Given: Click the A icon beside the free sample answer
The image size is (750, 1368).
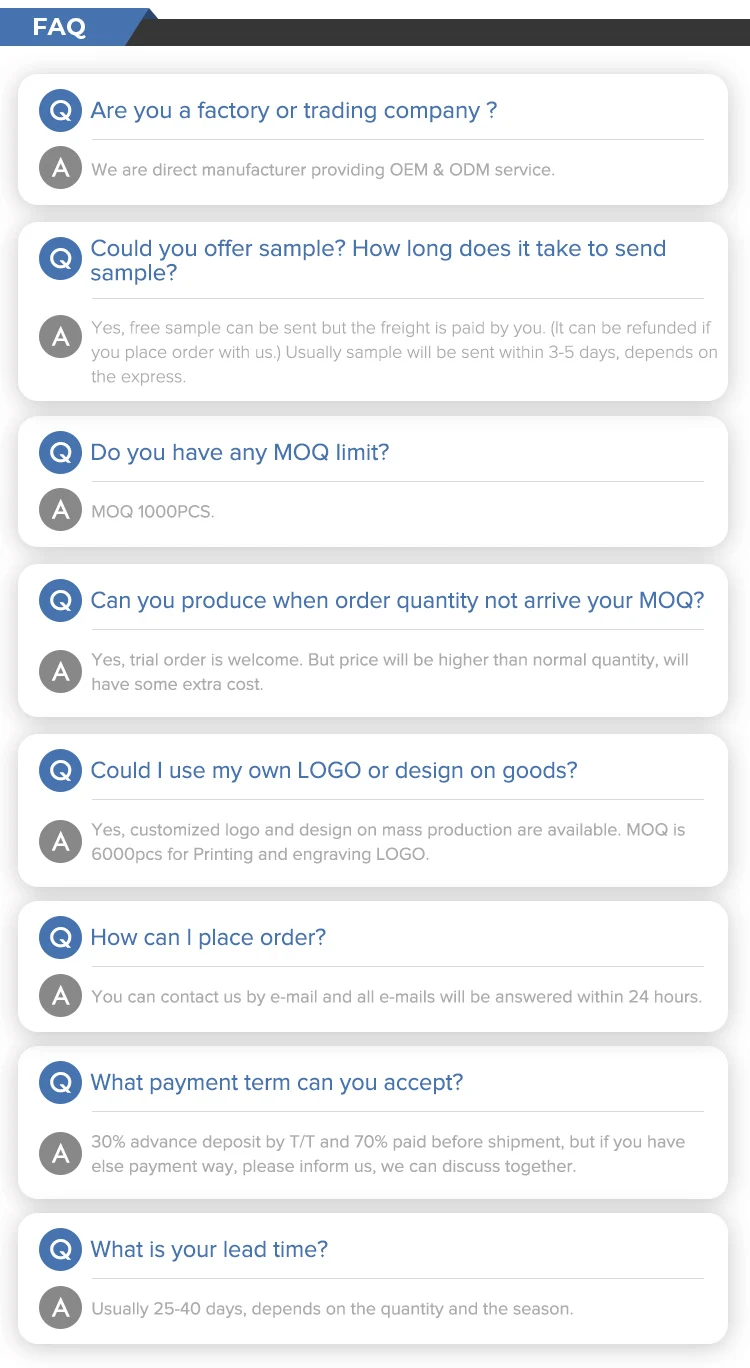Looking at the screenshot, I should click(x=60, y=336).
